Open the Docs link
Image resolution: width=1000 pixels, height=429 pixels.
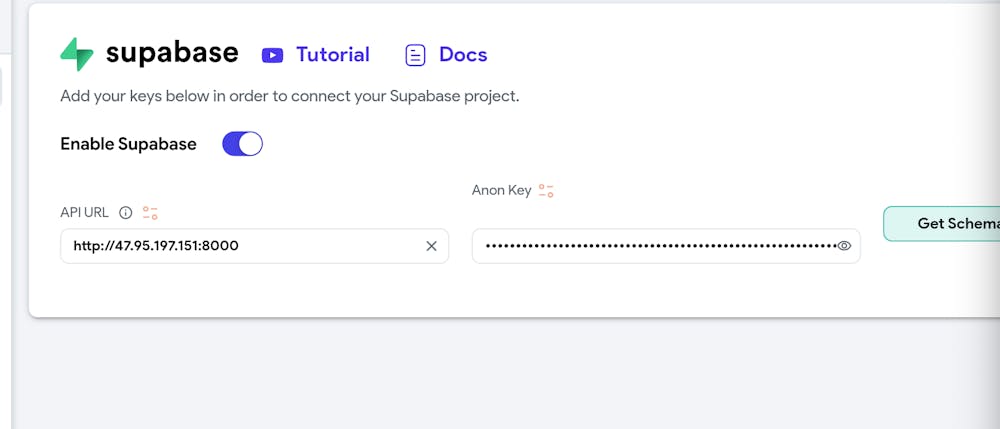[463, 55]
